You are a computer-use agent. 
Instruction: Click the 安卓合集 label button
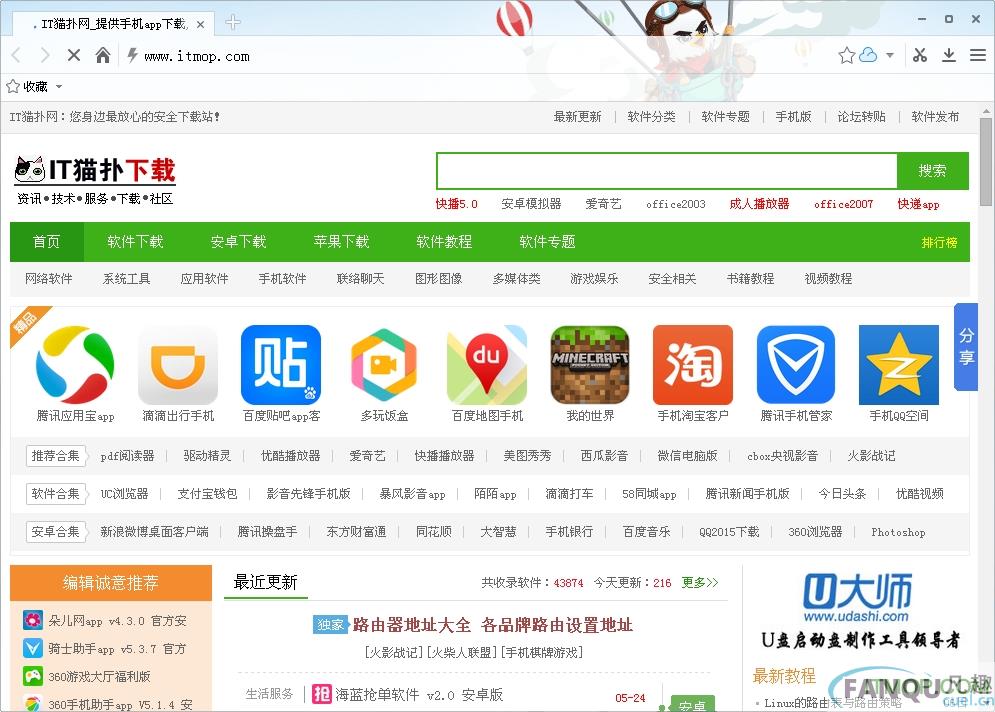[56, 532]
